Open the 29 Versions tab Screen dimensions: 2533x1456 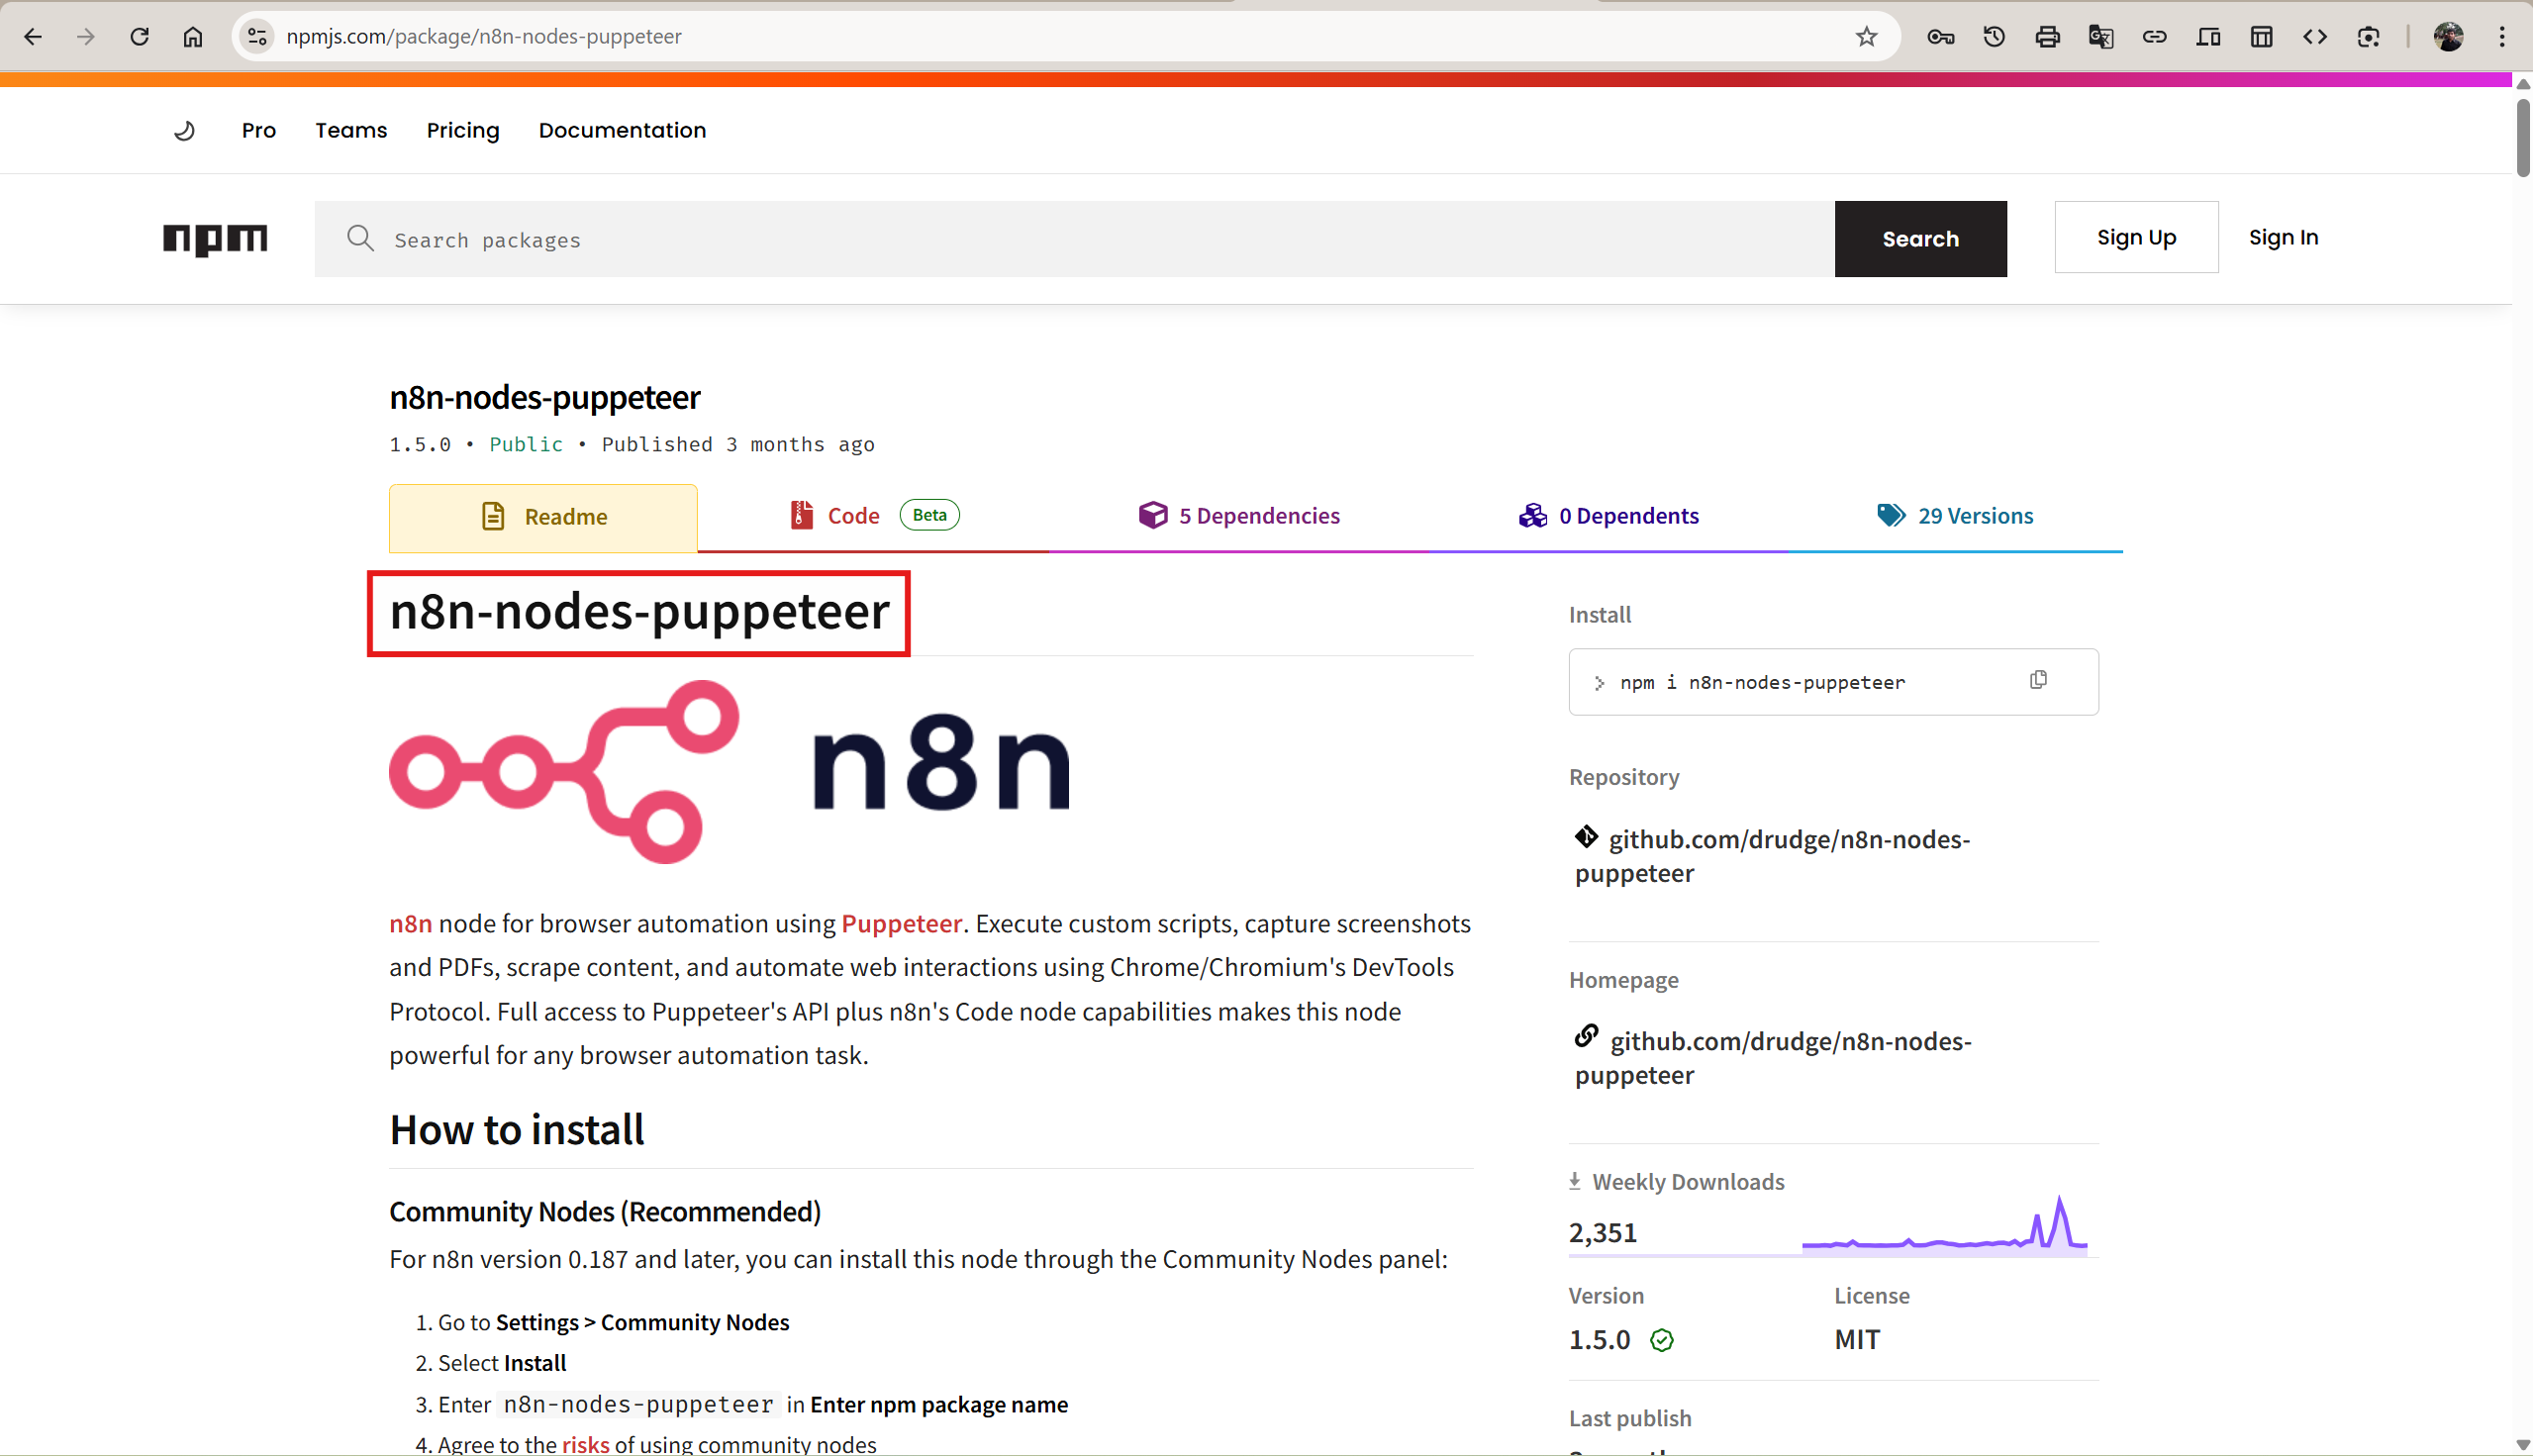tap(1955, 516)
